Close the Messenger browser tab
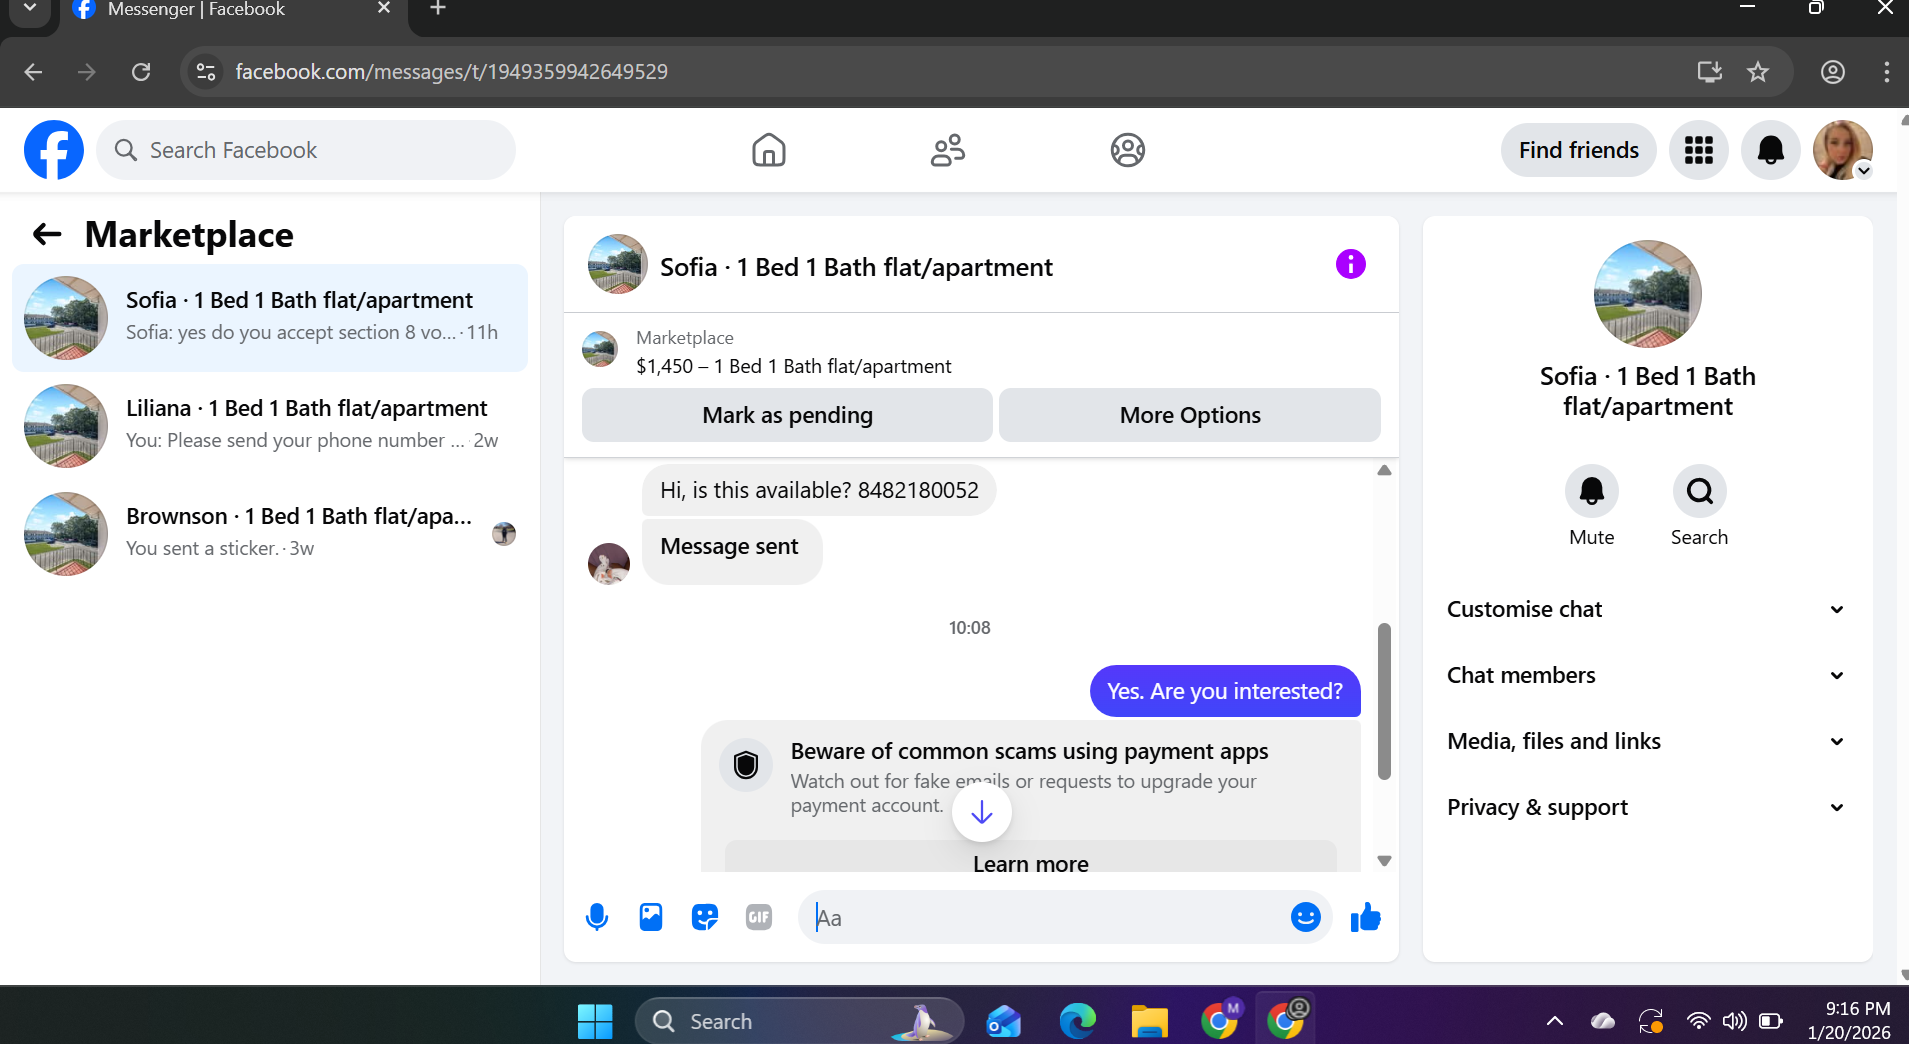 click(x=384, y=9)
